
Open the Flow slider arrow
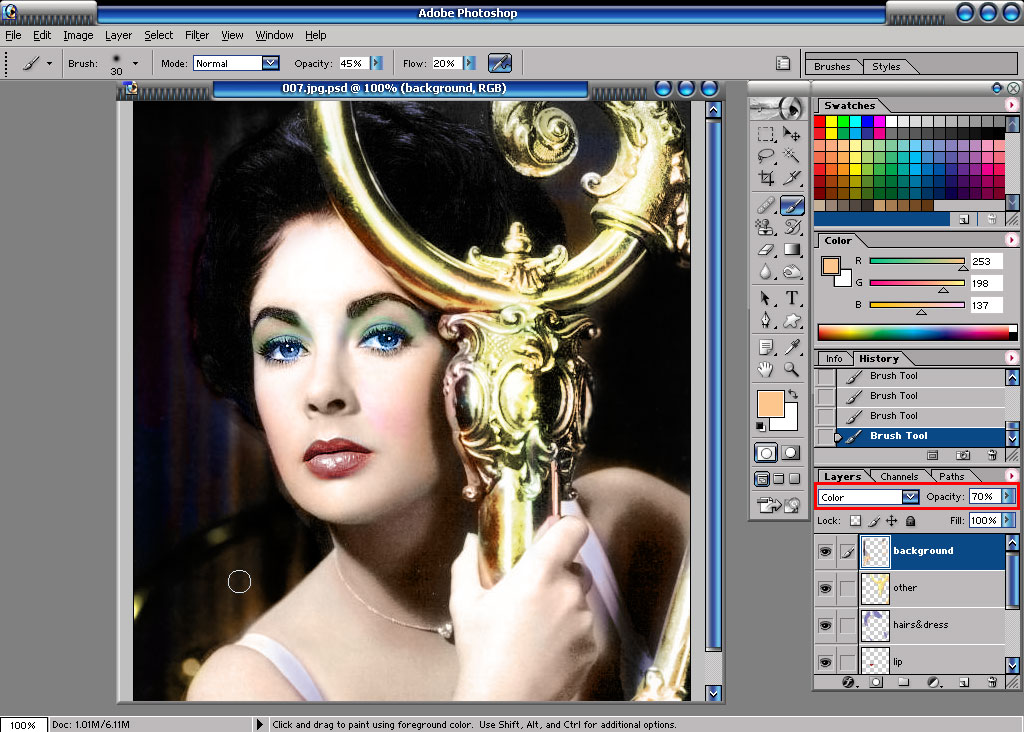[470, 63]
